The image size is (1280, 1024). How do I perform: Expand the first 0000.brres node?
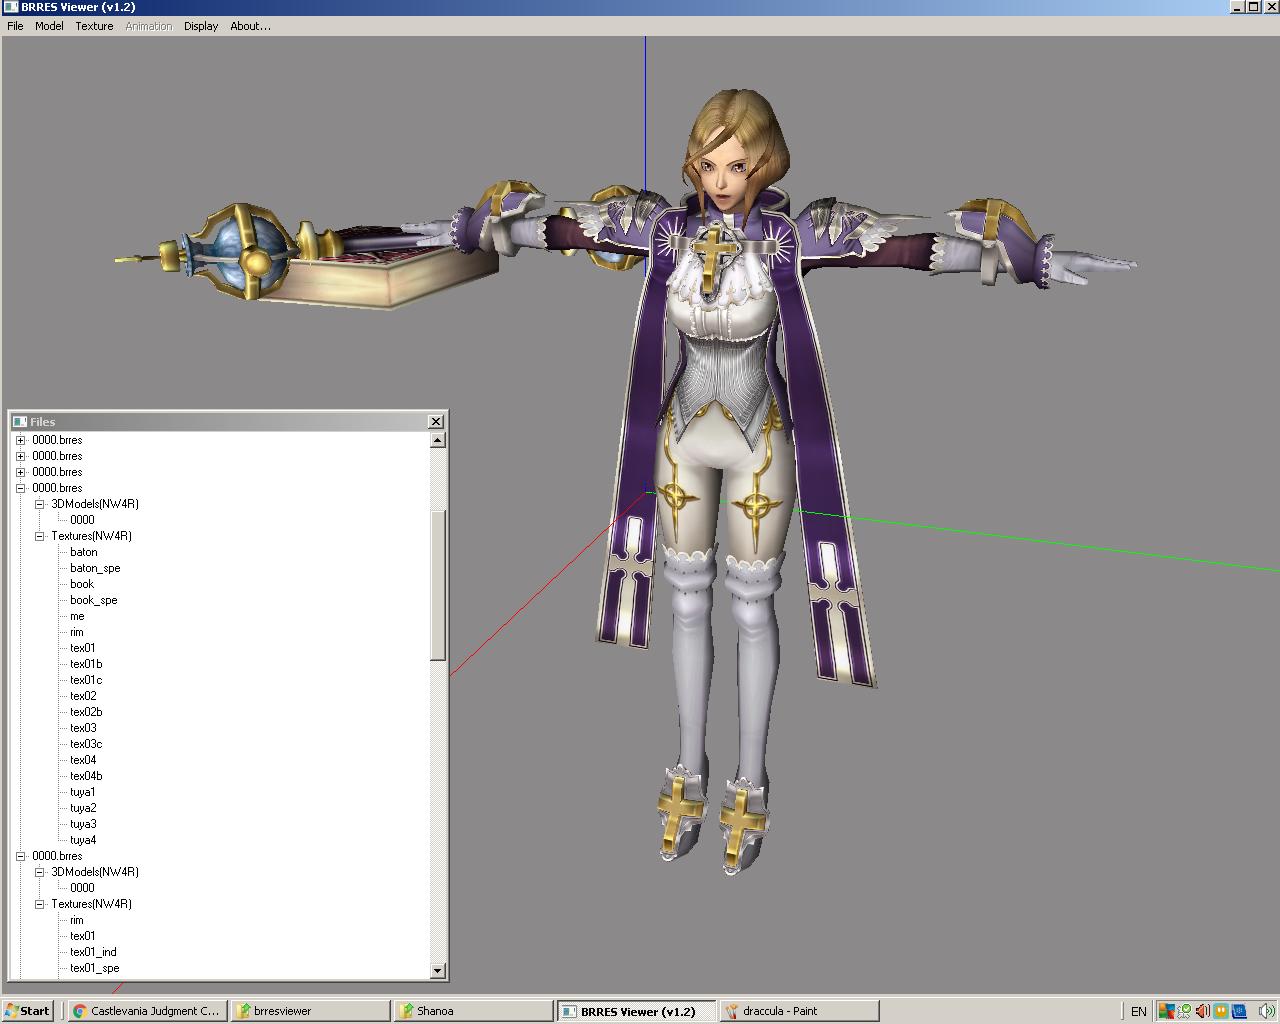click(20, 439)
